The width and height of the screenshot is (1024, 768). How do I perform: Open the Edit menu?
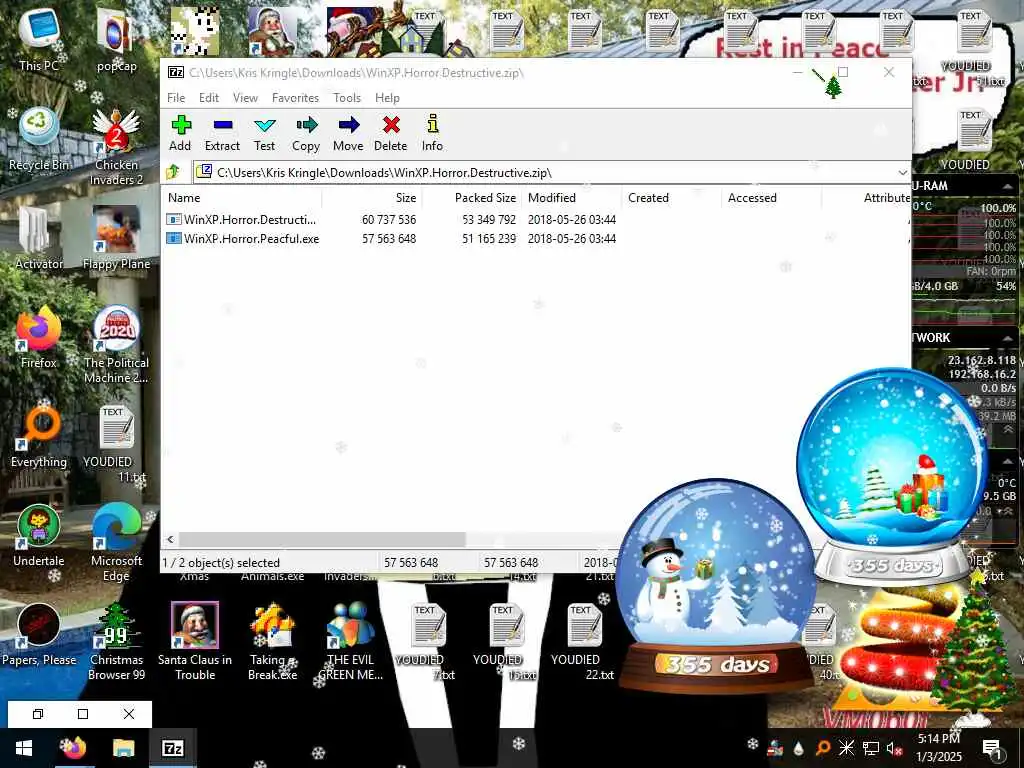point(209,98)
